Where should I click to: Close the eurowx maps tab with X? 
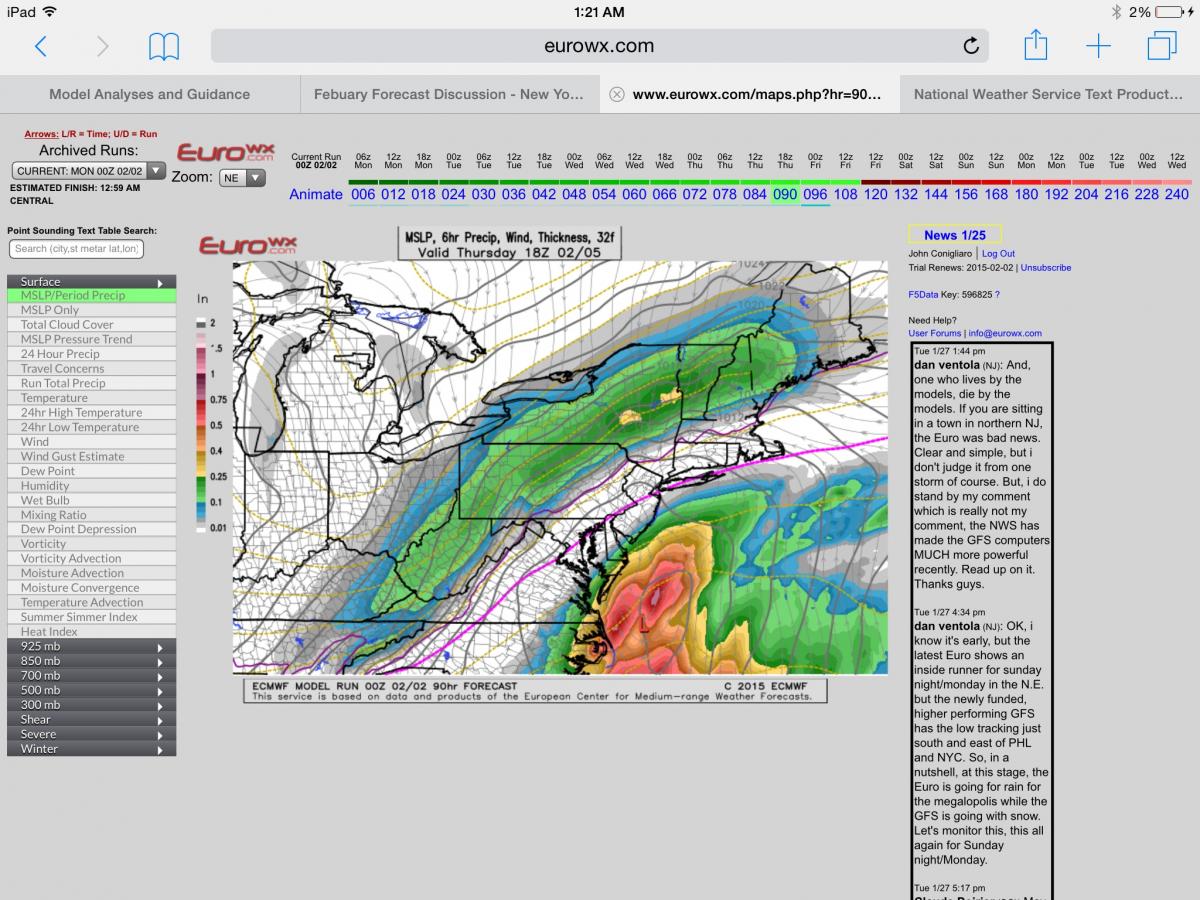coord(617,94)
